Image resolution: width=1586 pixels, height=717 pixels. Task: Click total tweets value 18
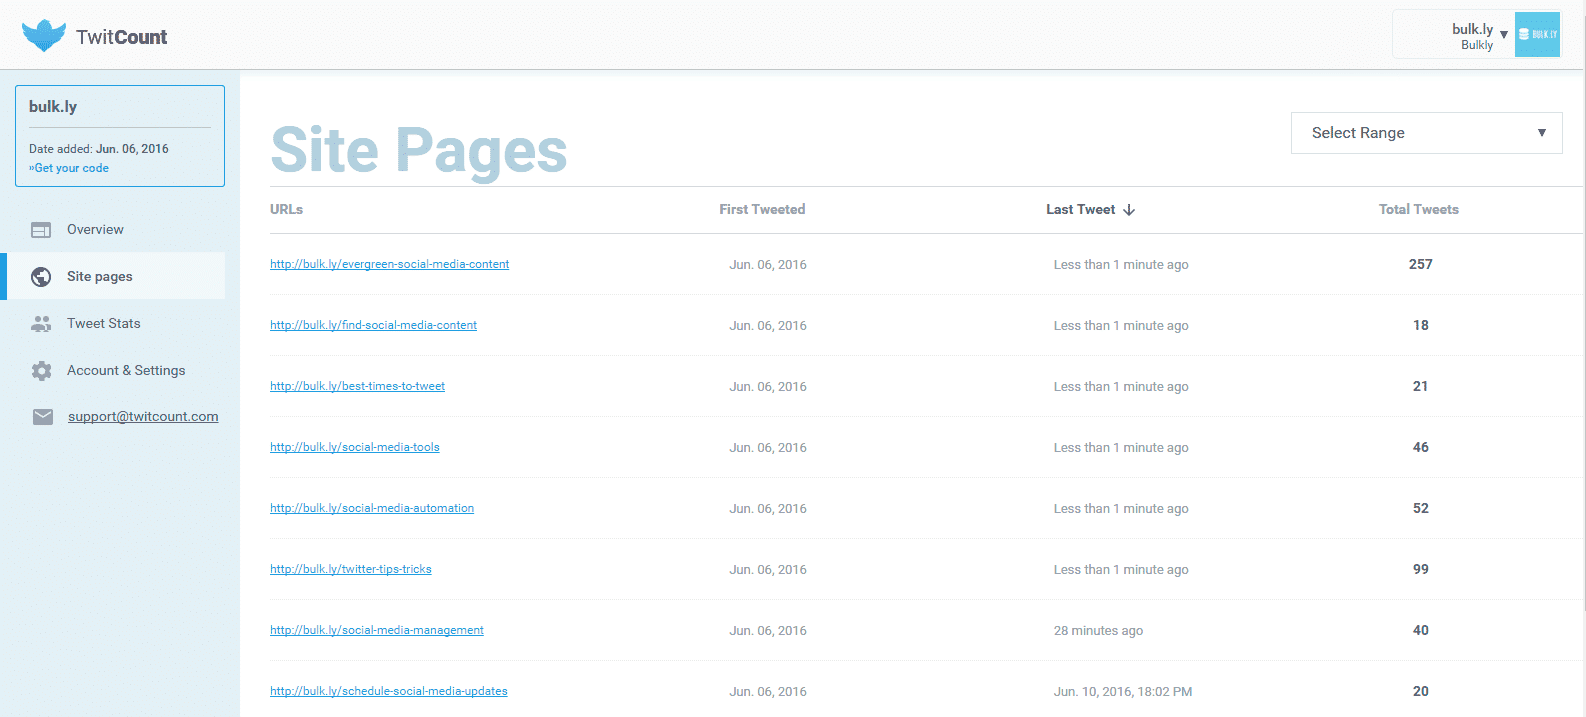(x=1420, y=325)
